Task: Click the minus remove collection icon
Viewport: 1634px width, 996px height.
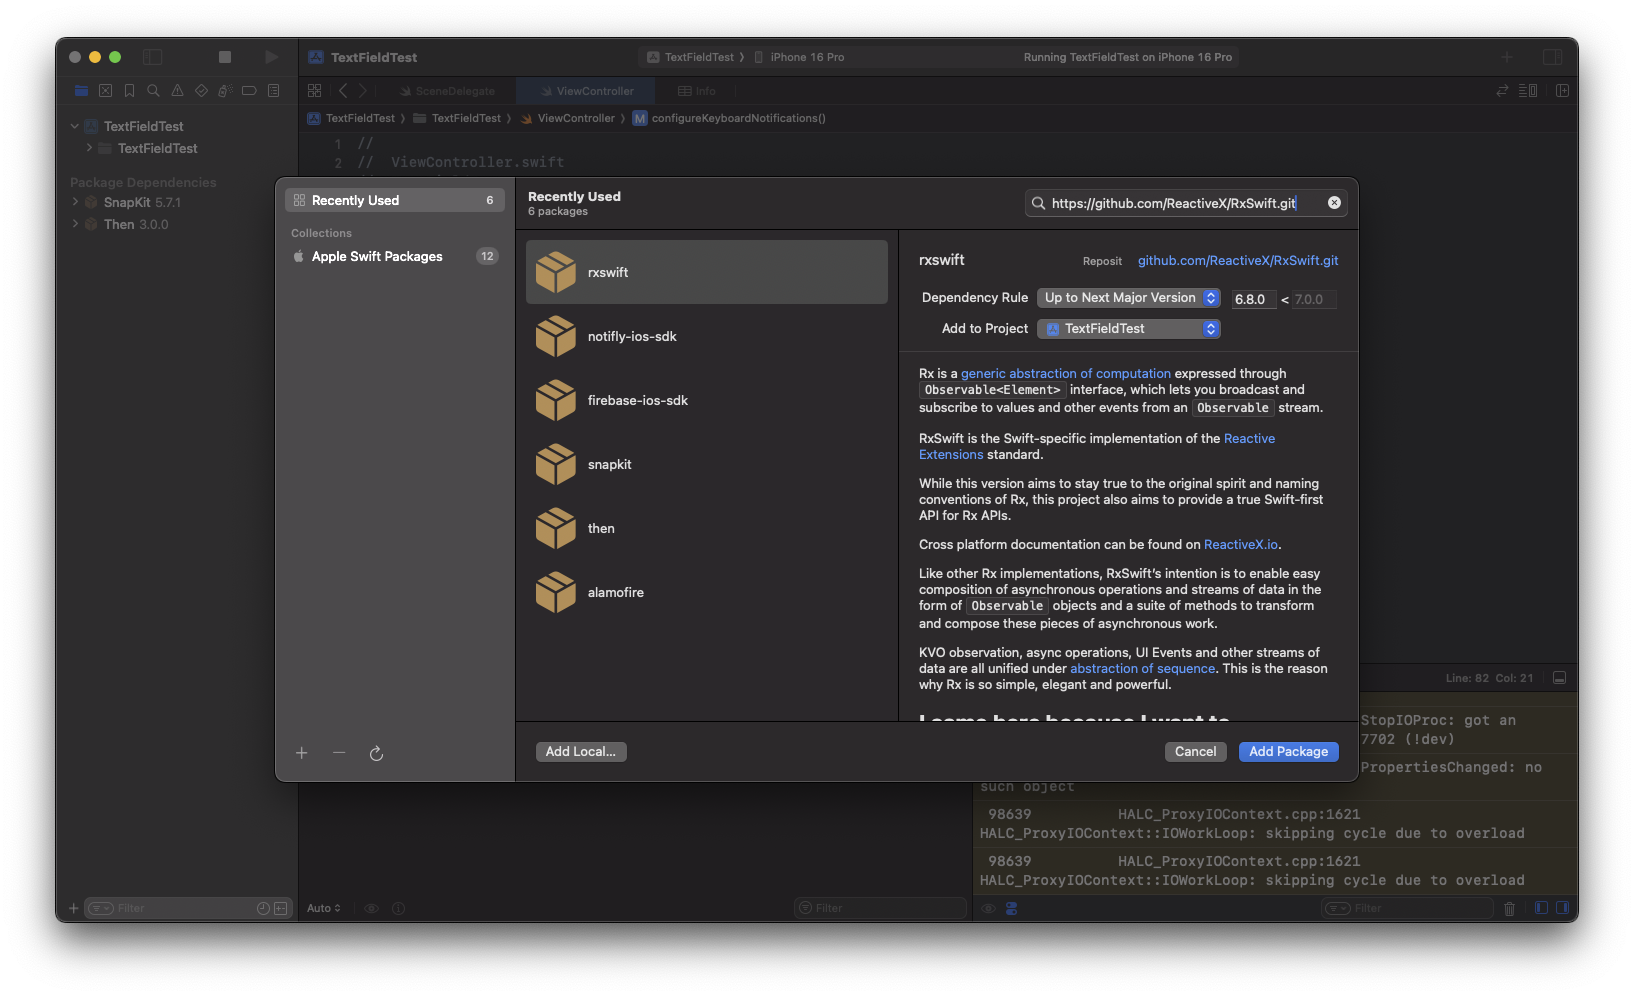Action: pos(339,753)
